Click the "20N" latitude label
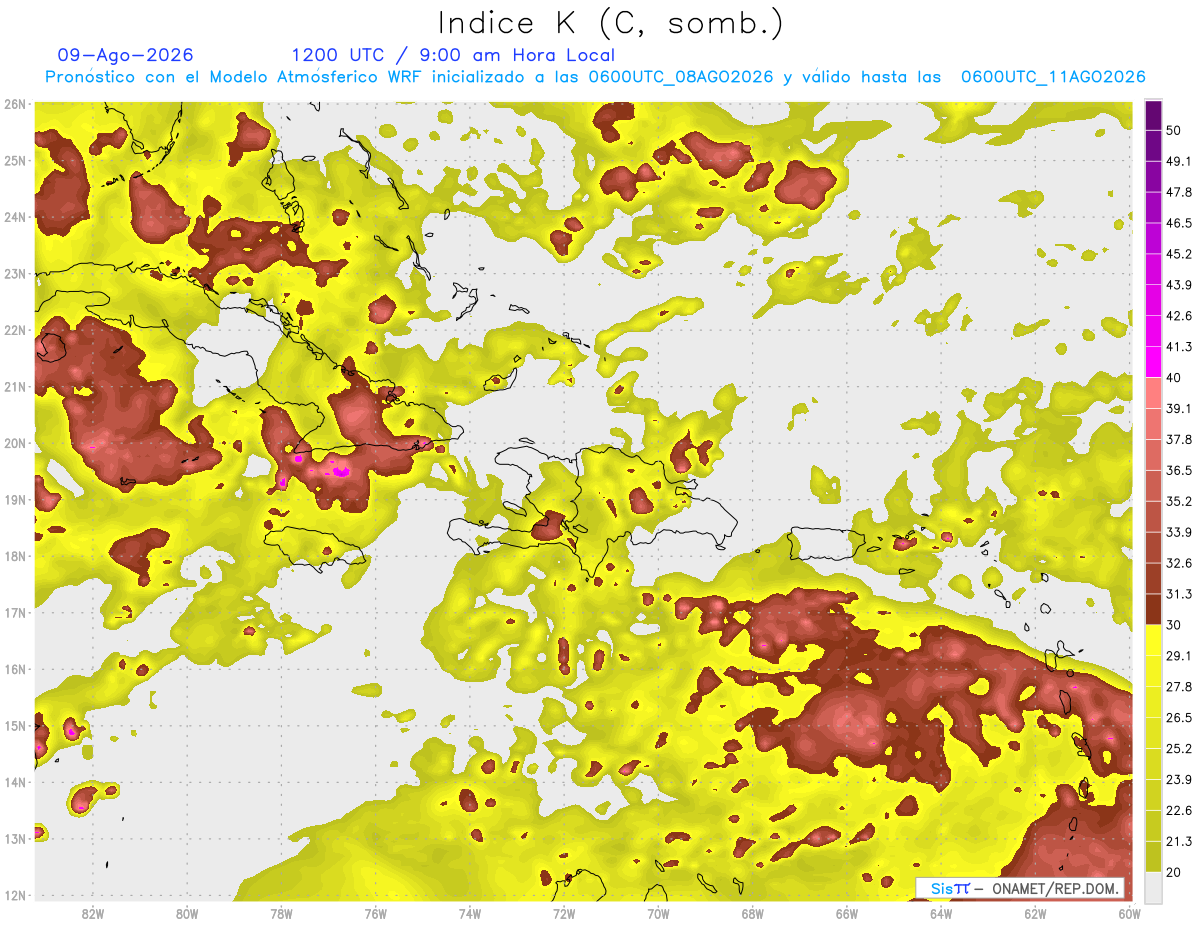 16,443
